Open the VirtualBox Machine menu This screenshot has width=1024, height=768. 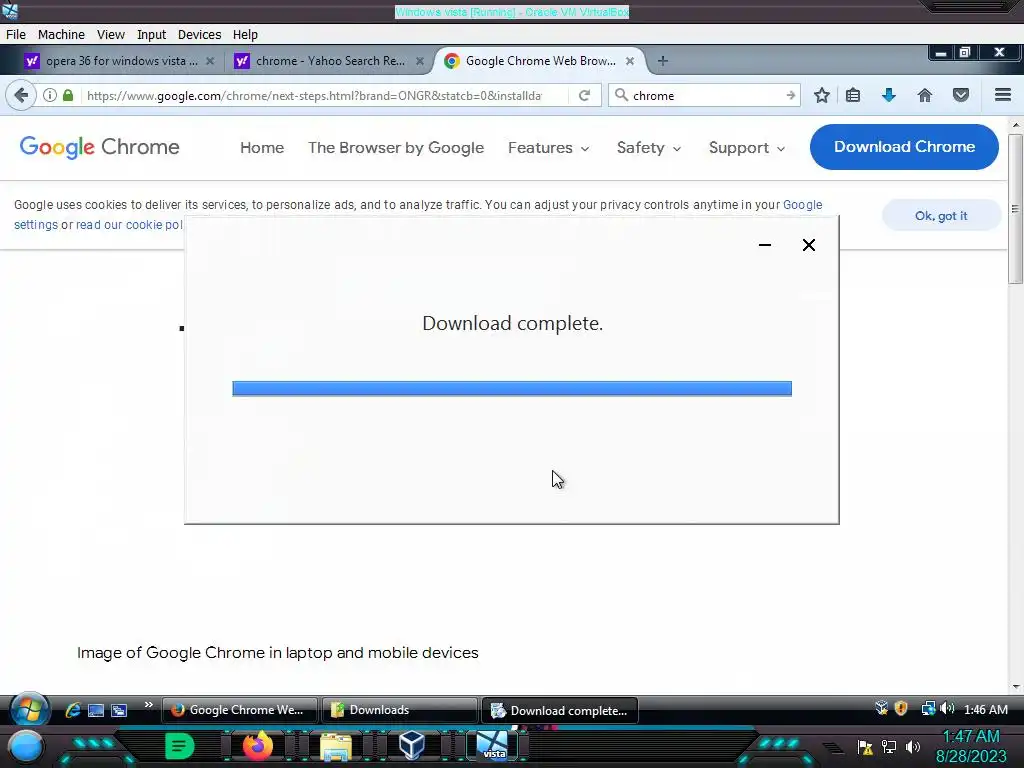[61, 35]
